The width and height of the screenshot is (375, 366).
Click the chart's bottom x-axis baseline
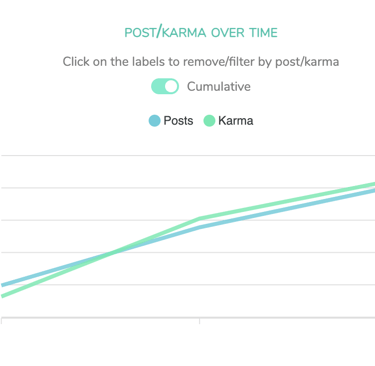tap(188, 317)
